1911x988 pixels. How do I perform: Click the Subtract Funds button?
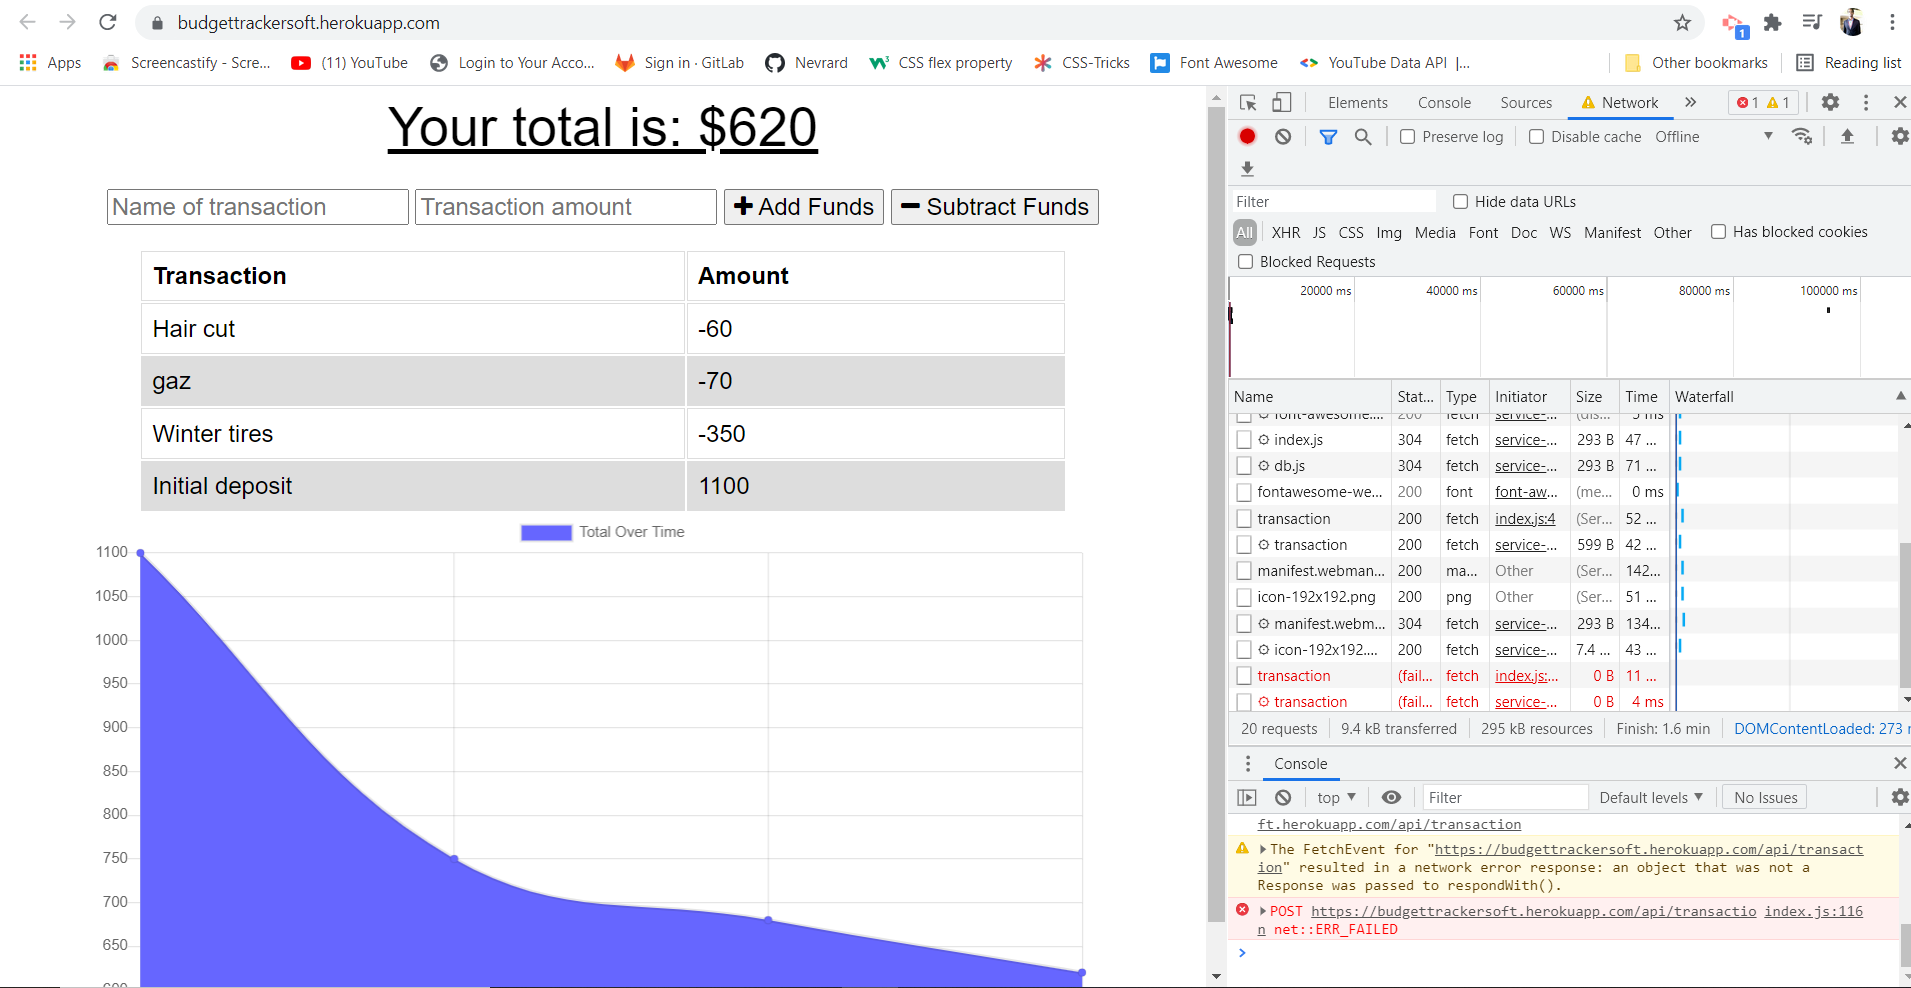coord(995,207)
